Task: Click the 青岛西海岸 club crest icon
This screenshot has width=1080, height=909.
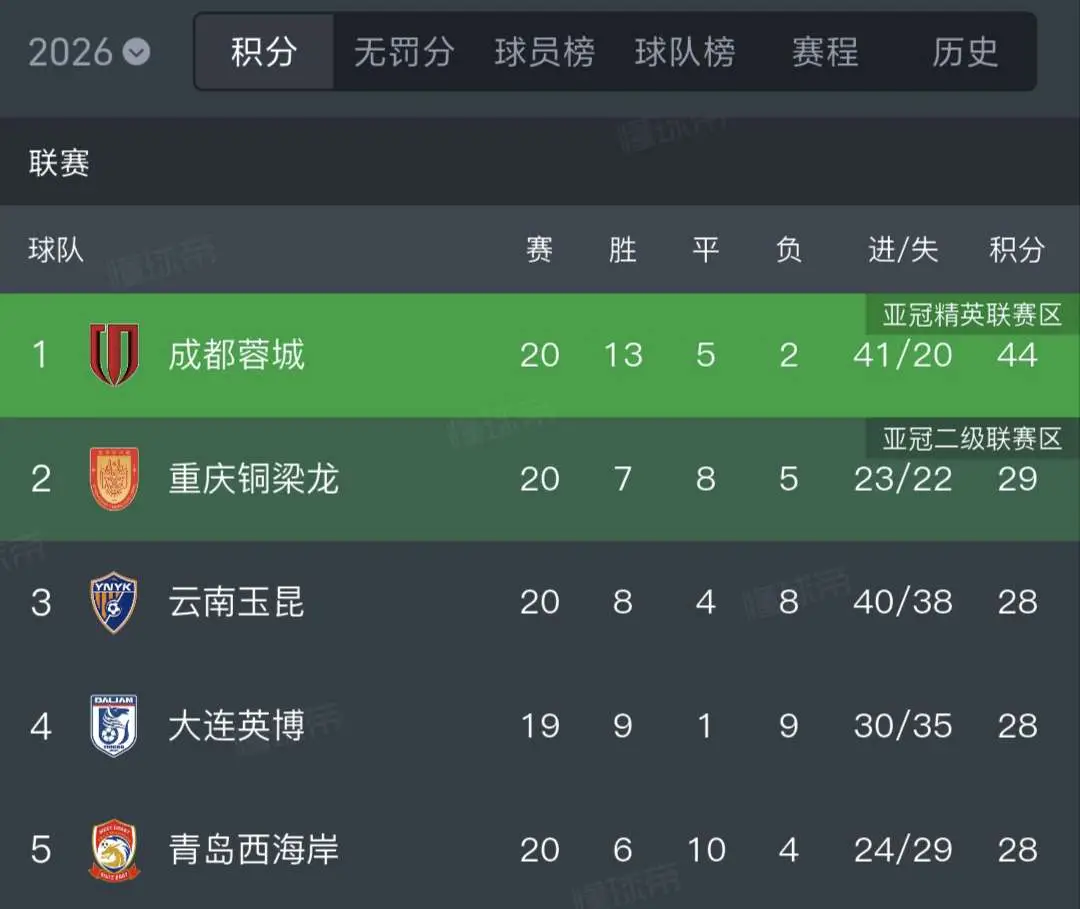Action: (114, 850)
